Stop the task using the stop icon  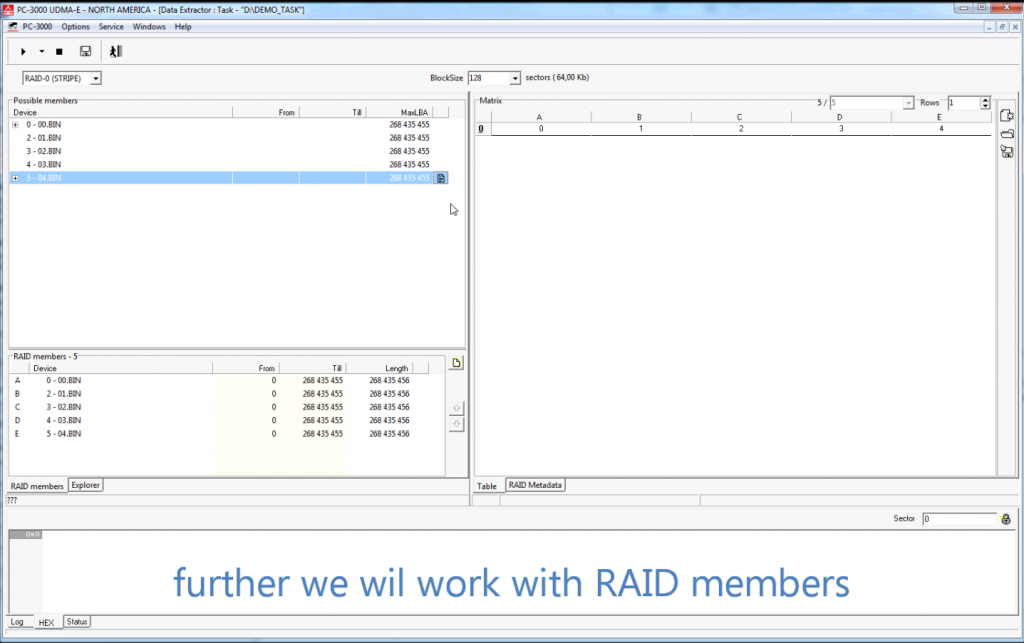(57, 51)
